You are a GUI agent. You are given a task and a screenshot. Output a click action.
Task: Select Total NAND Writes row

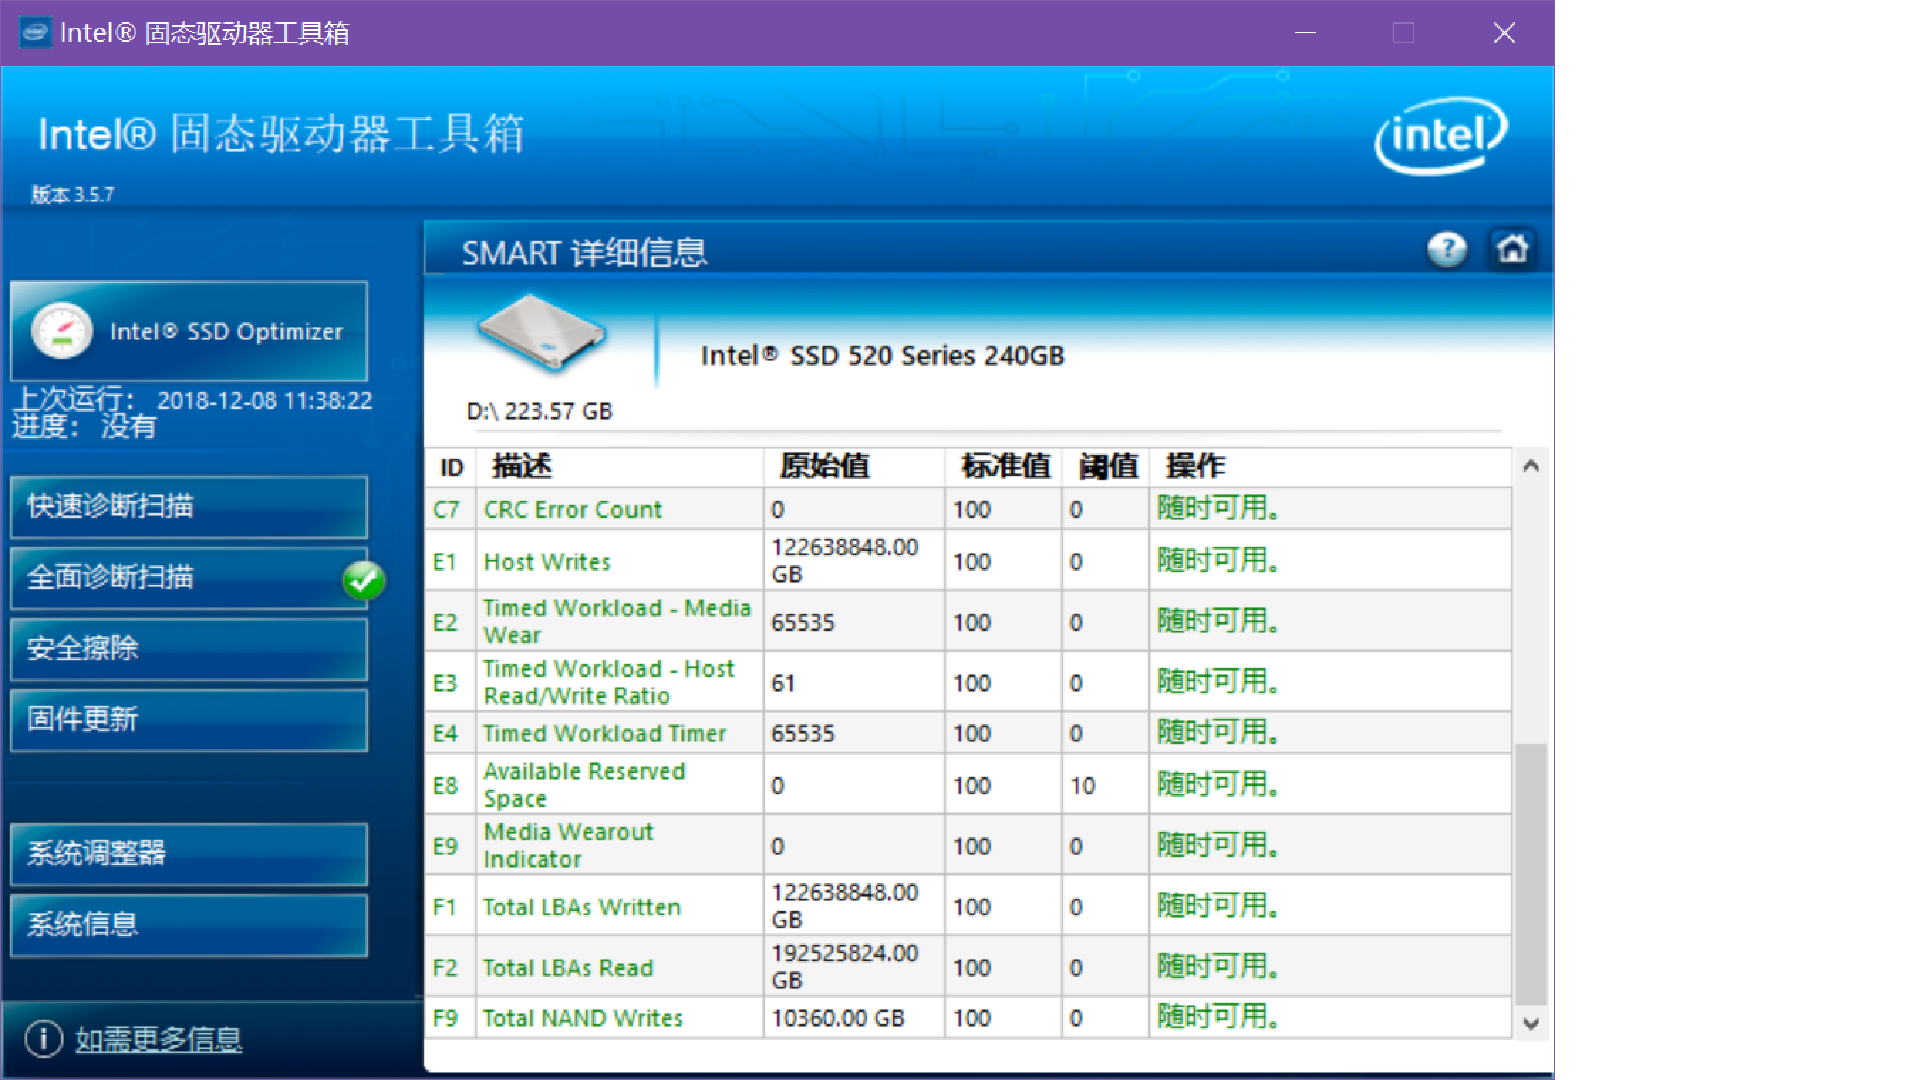point(968,1018)
